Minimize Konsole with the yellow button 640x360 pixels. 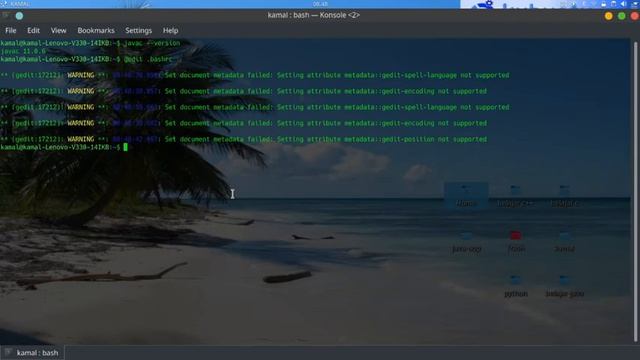tap(609, 16)
